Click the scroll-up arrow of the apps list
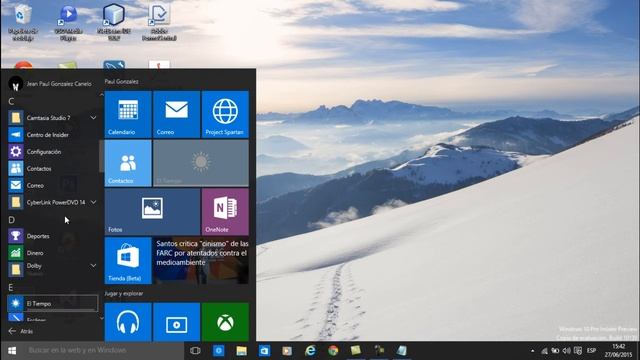640x360 pixels. [x=102, y=95]
